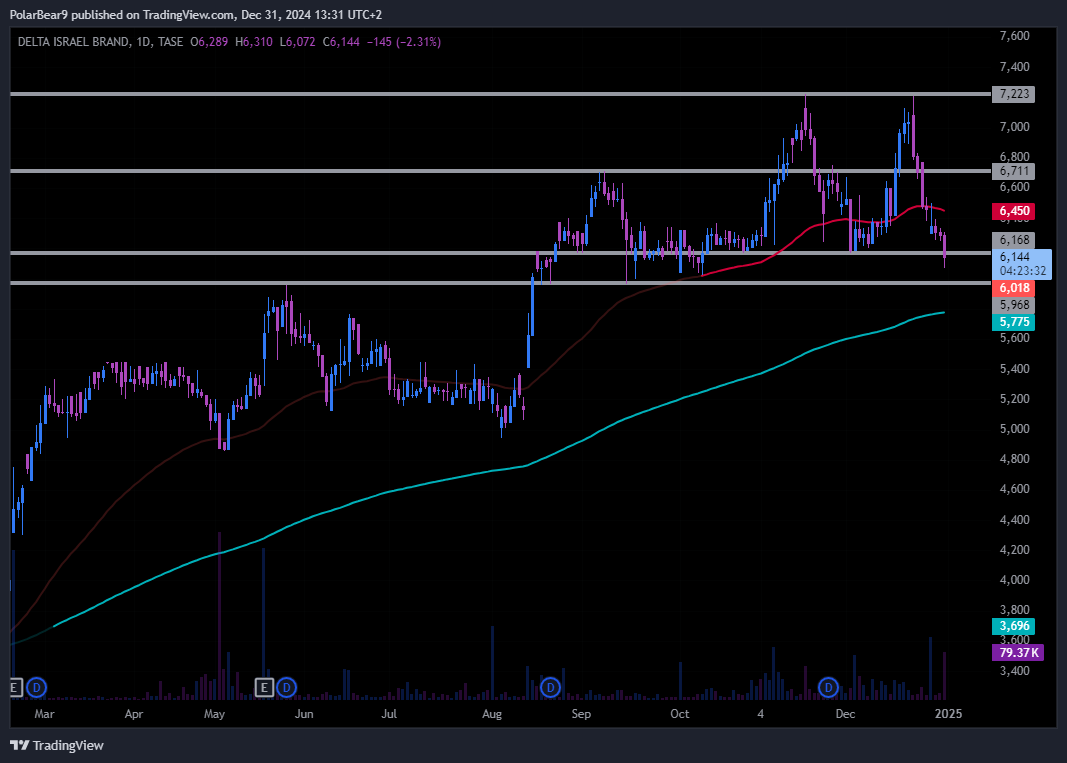Screen dimensions: 1067x763
Task: Click the red 6,018 price label
Action: point(1013,288)
